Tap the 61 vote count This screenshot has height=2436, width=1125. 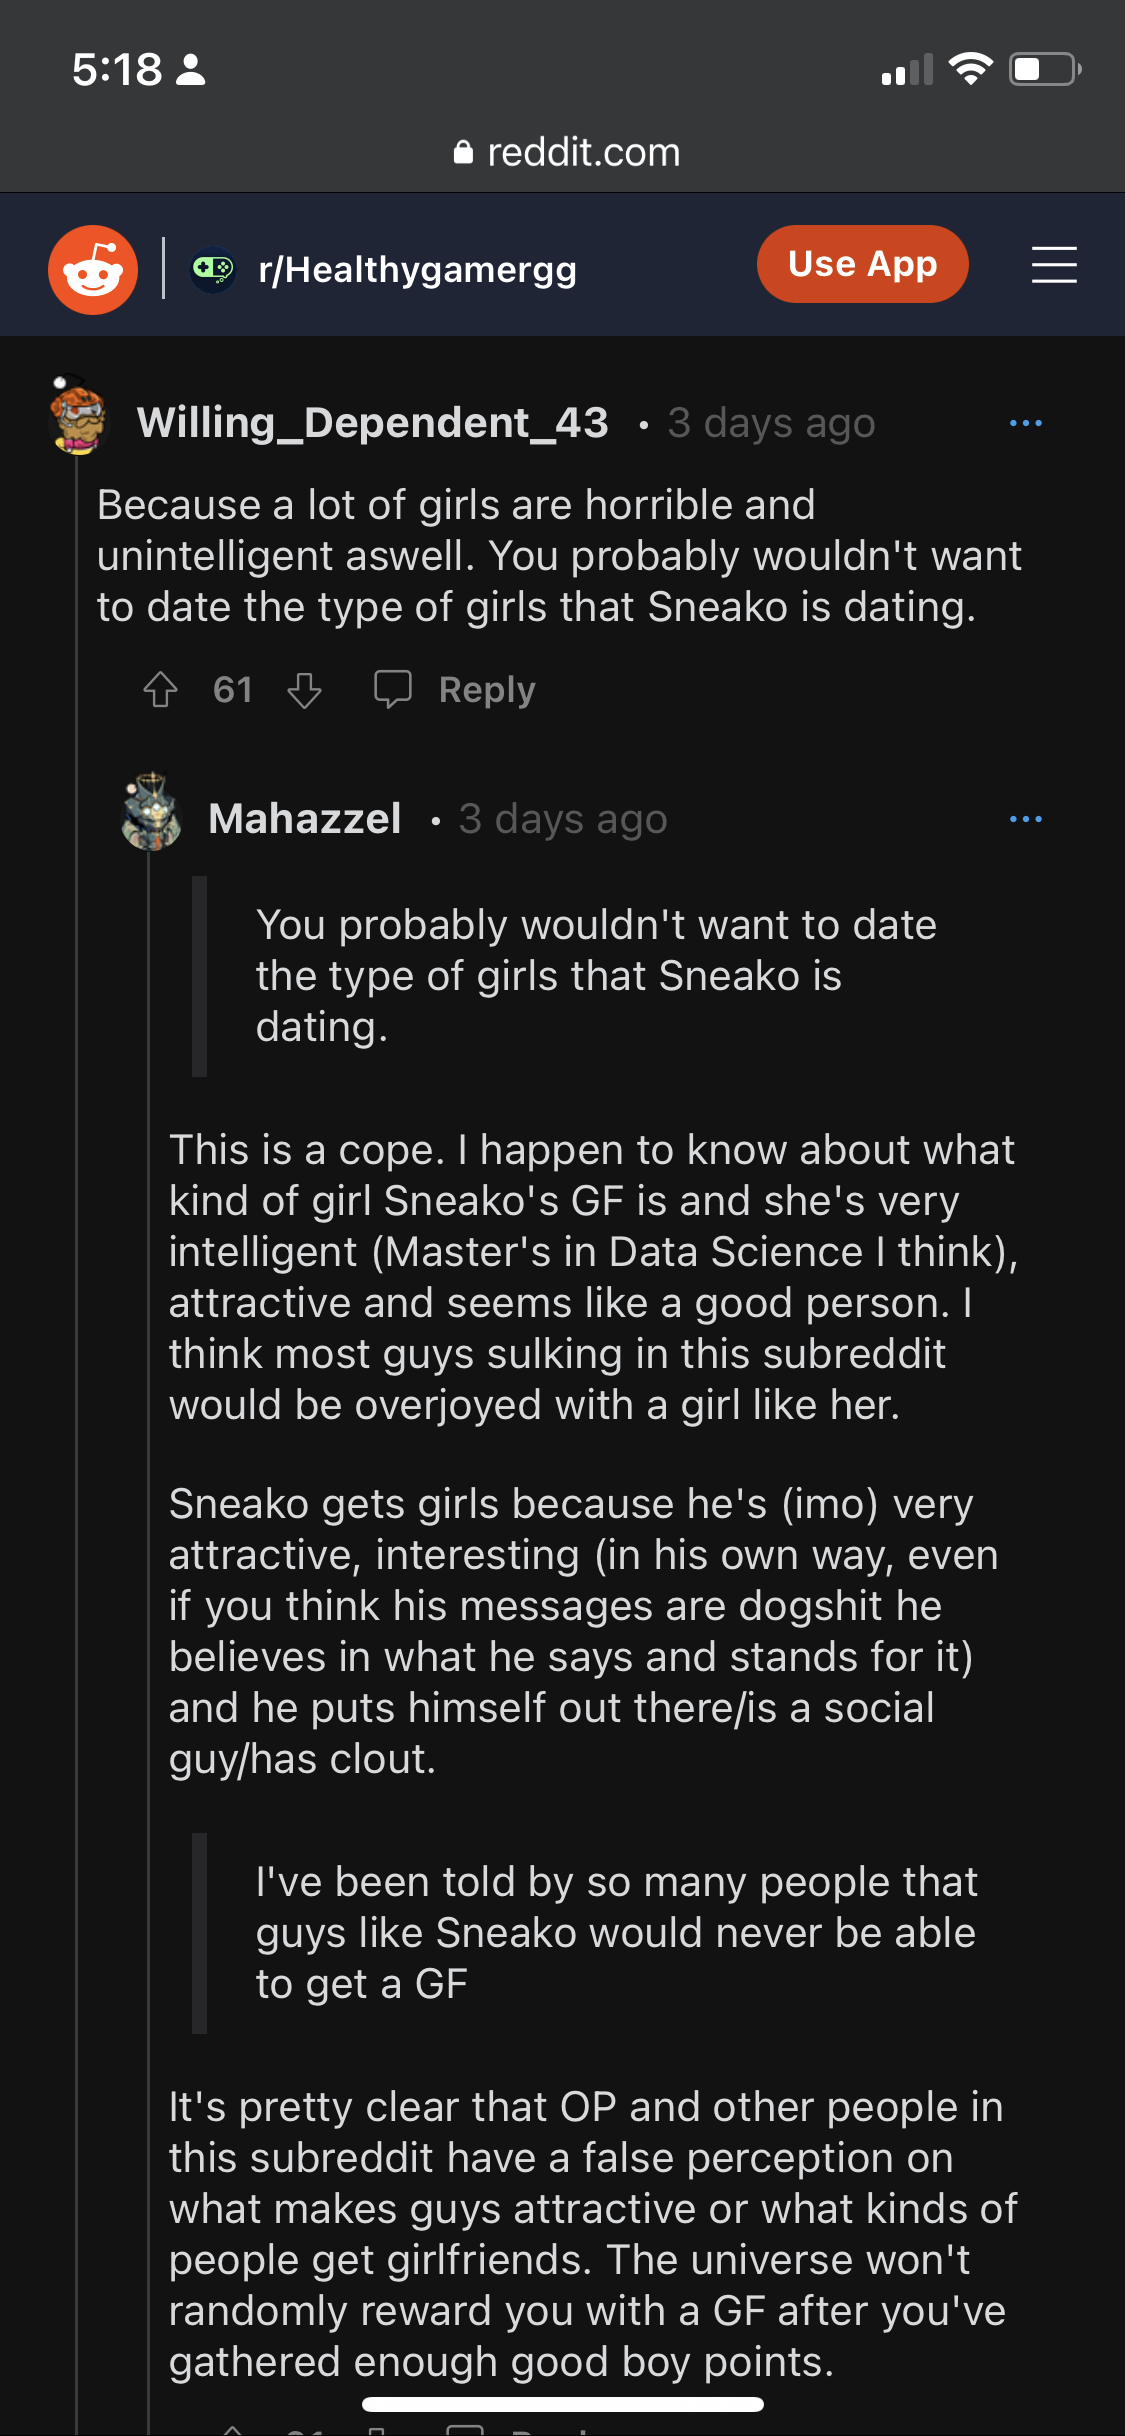pos(232,690)
